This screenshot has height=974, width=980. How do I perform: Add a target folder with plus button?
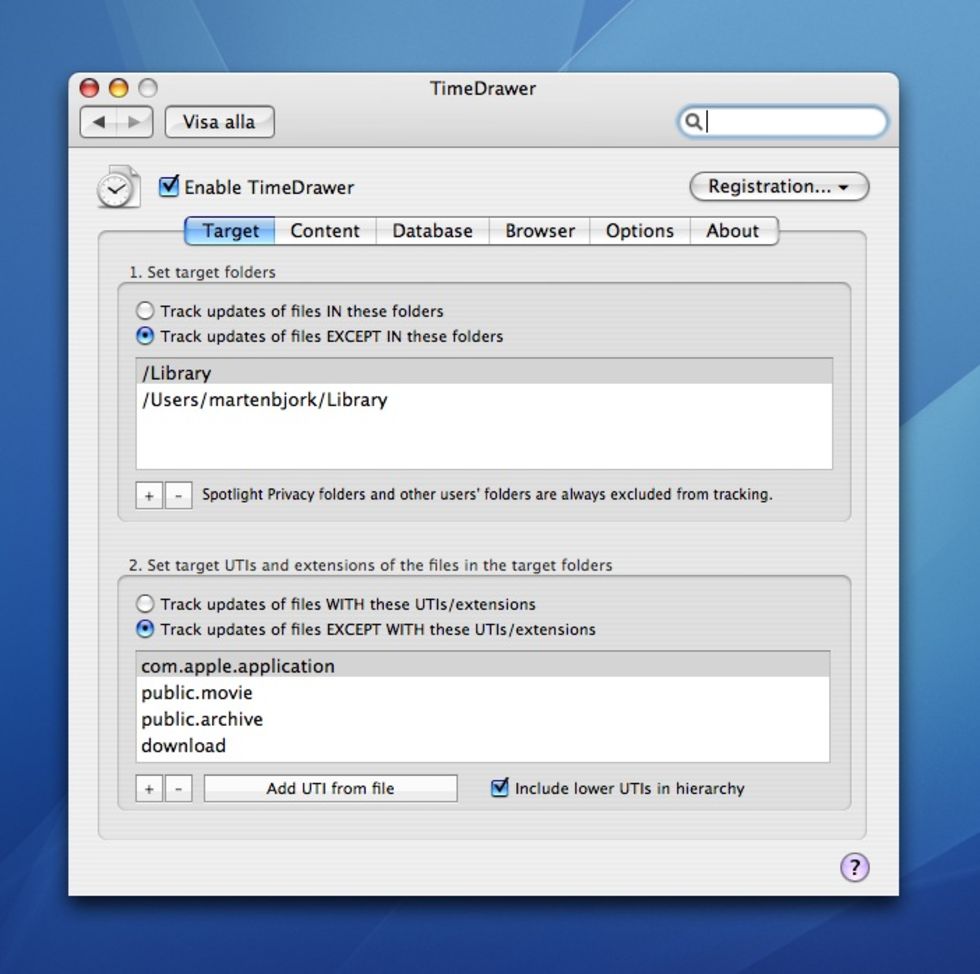tap(149, 495)
